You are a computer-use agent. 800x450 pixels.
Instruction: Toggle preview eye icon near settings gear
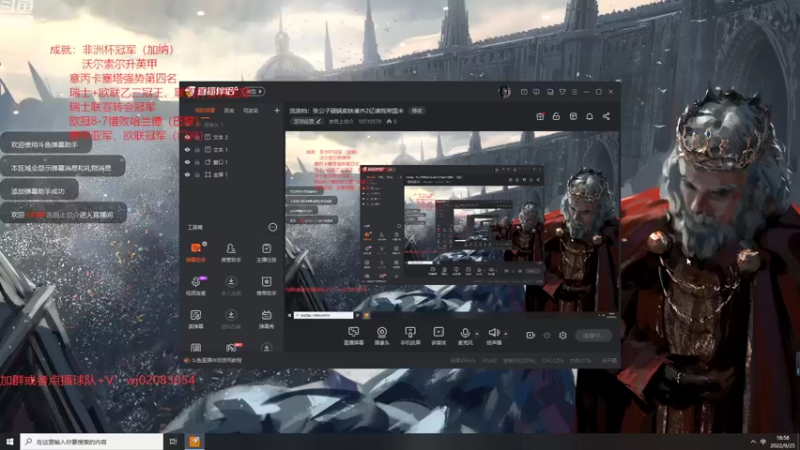[547, 335]
